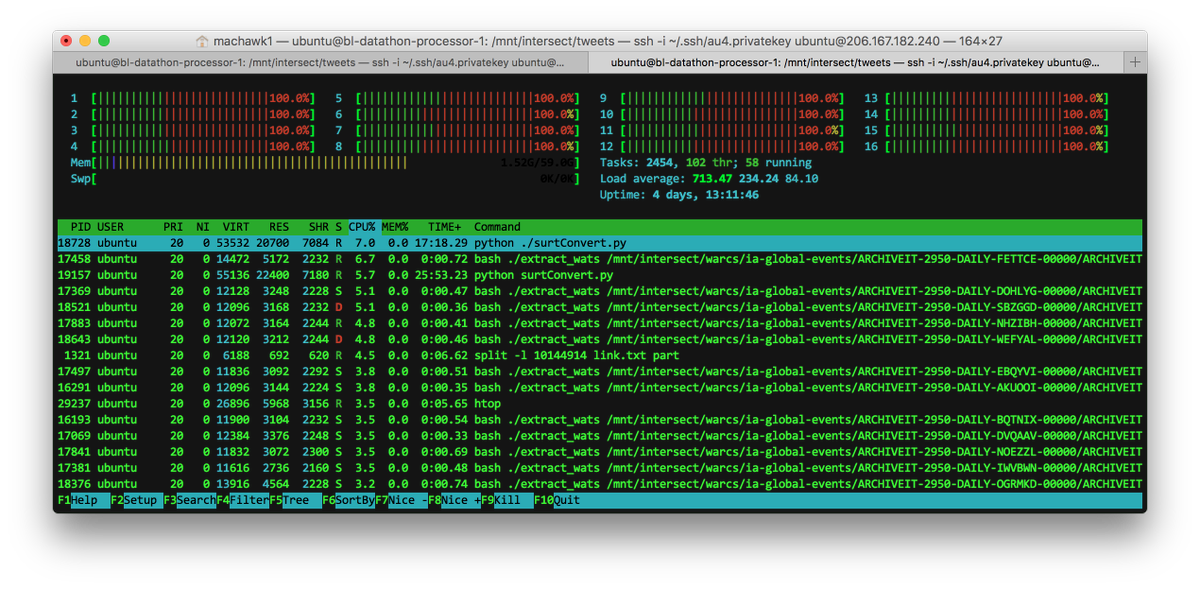Viewport: 1200px width, 589px height.
Task: Toggle MEM% column sorting
Action: 394,226
